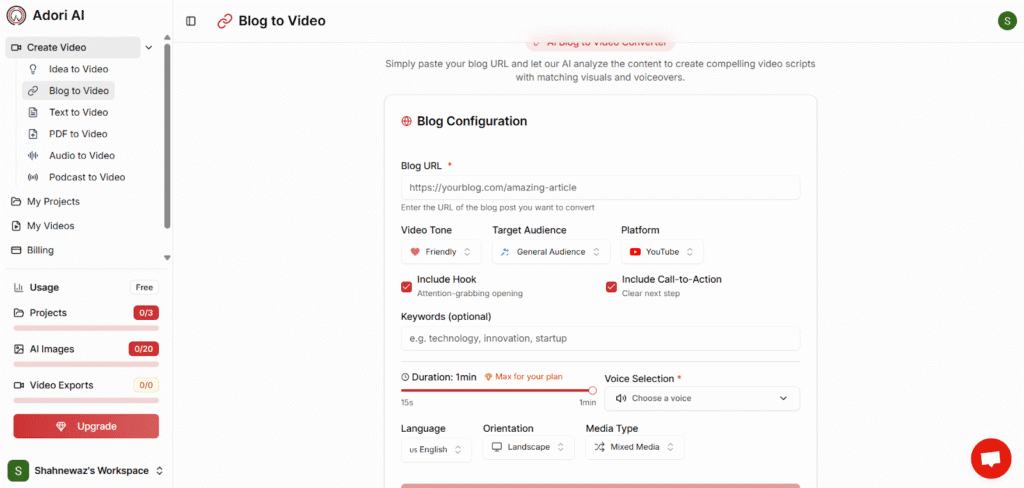
Task: Click the sidebar scrollbar thumb
Action: point(167,136)
